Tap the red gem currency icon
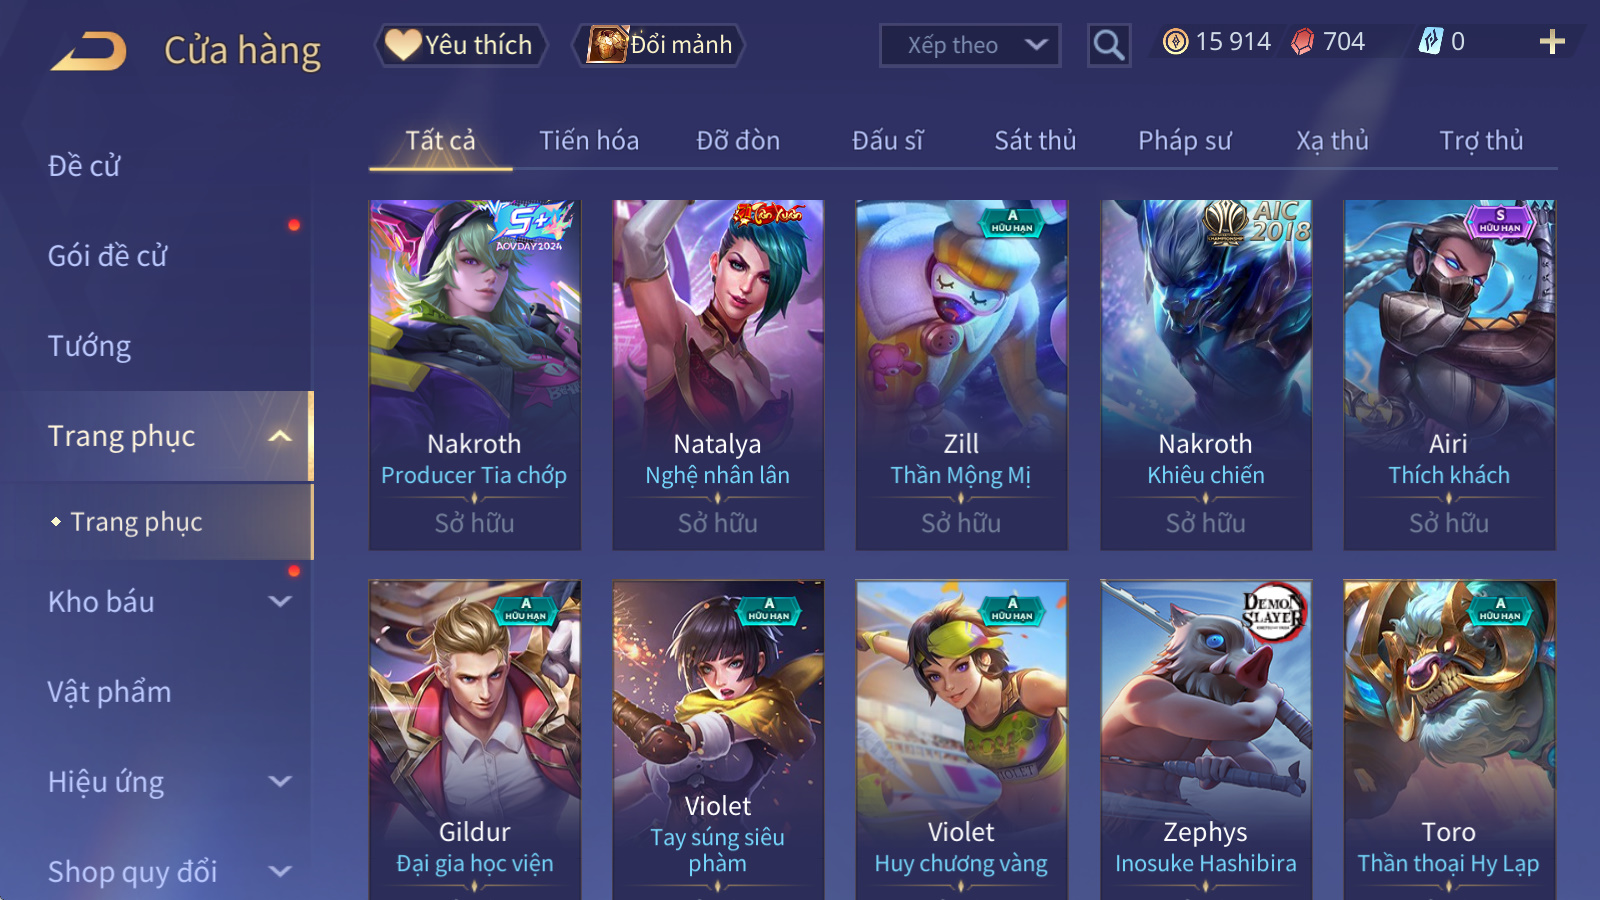Screen dimensions: 1600x900 [x=1302, y=42]
